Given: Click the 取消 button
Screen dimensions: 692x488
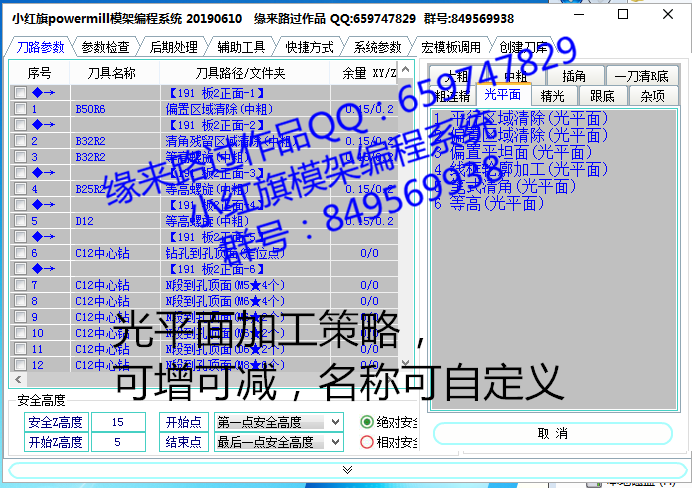Looking at the screenshot, I should click(x=553, y=433).
